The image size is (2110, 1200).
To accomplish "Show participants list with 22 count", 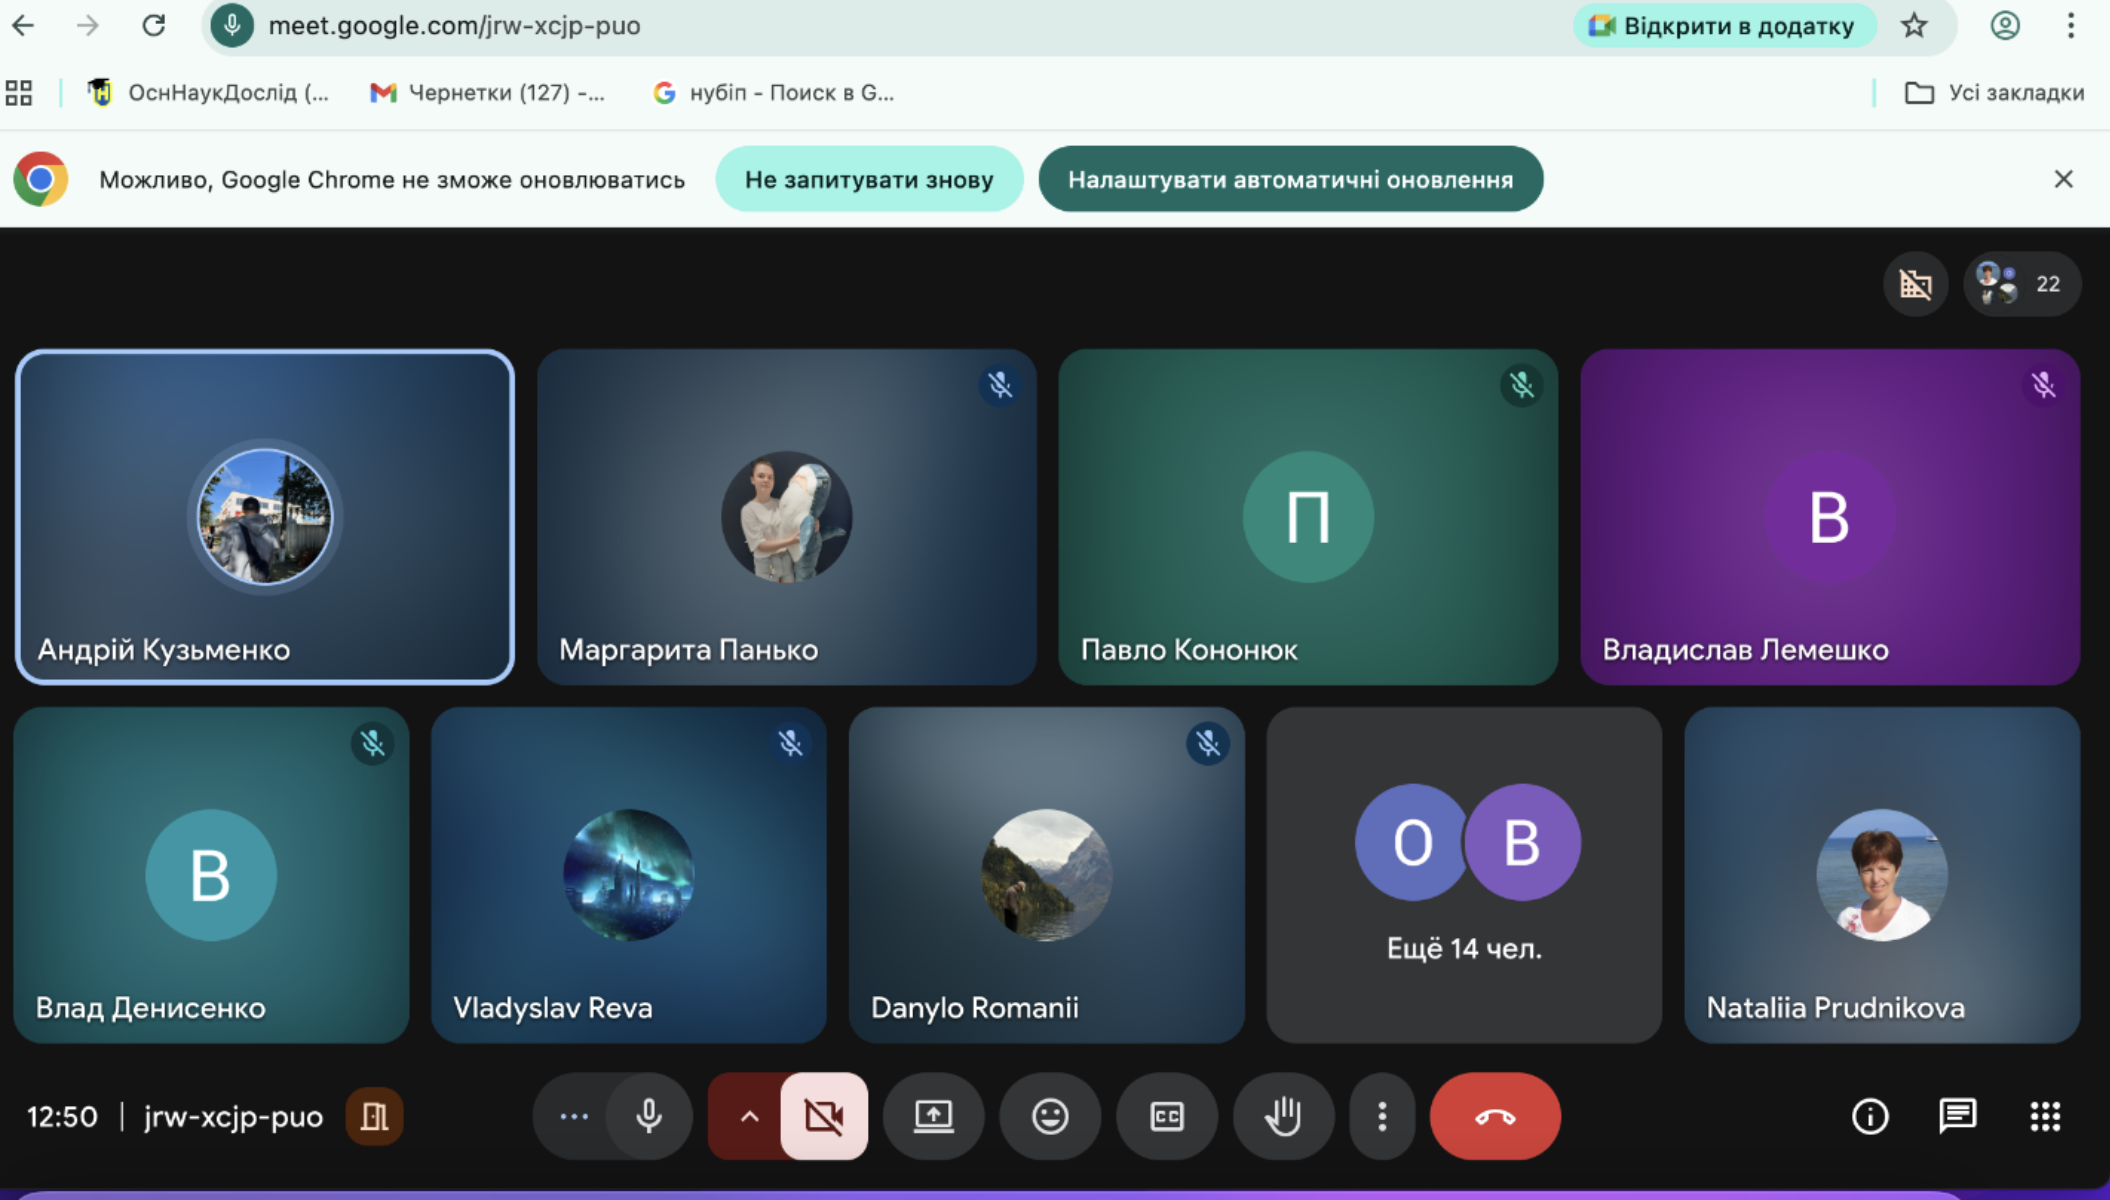I will (x=2022, y=284).
